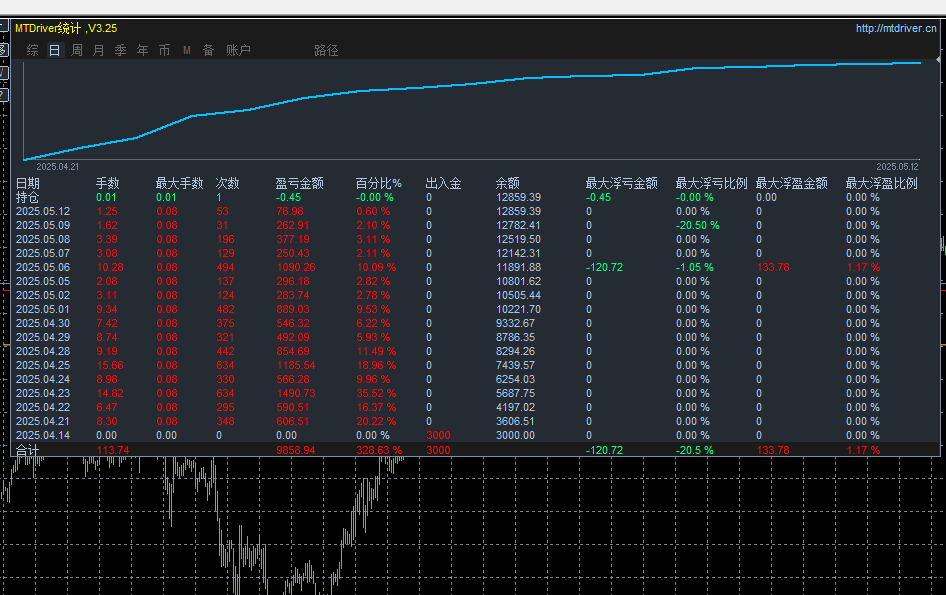The width and height of the screenshot is (946, 595).
Task: Open the 周 weekly statistics tab
Action: tap(76, 50)
